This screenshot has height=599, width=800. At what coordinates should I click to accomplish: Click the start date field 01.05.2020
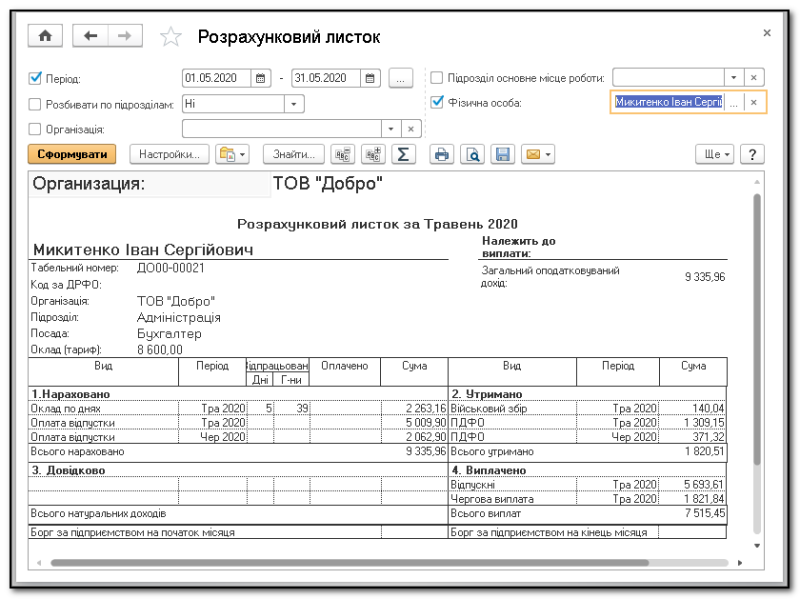tap(217, 78)
